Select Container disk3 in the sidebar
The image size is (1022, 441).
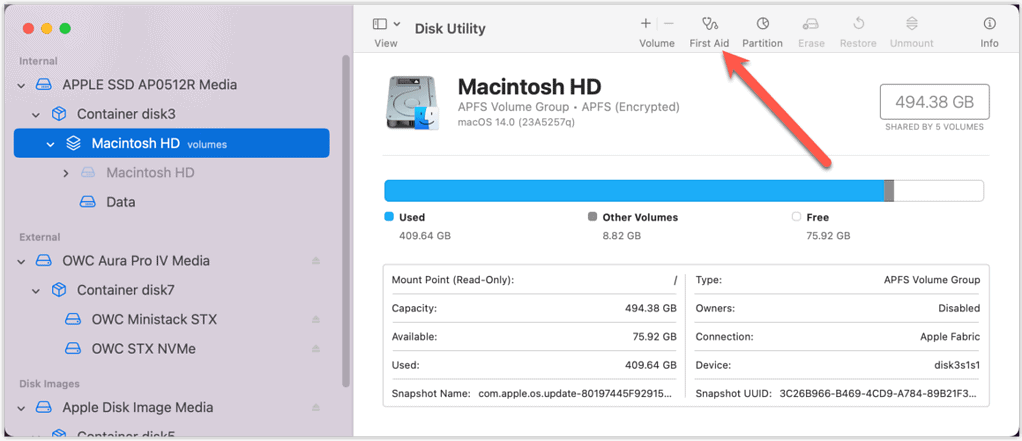pos(125,114)
